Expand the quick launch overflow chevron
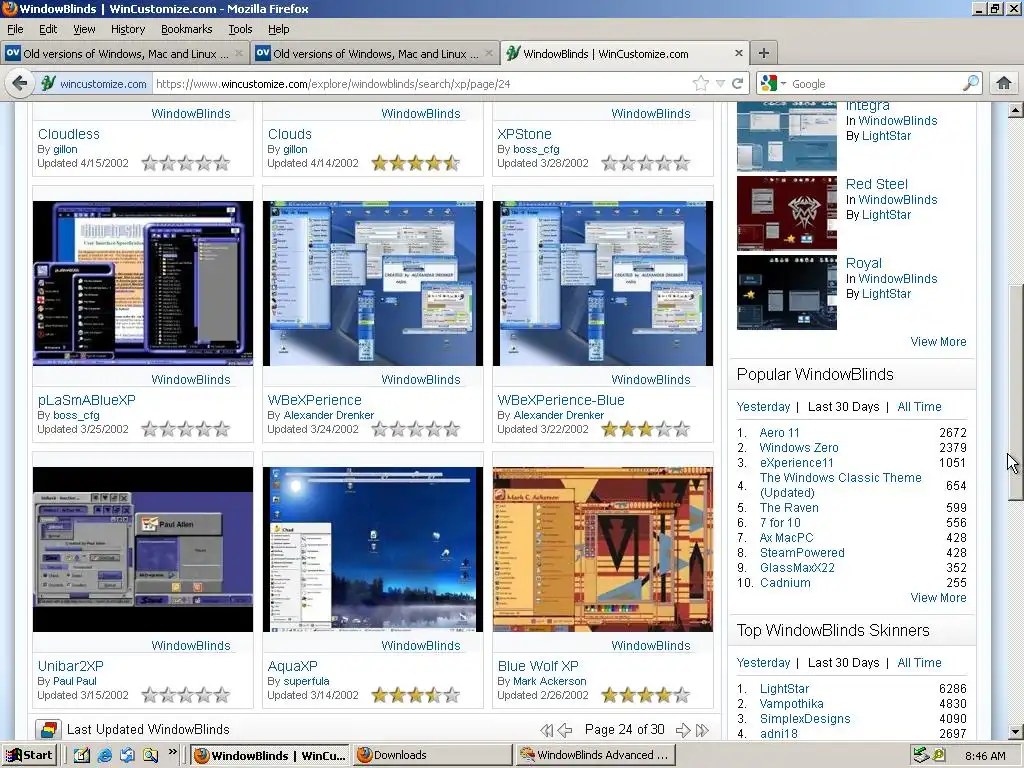The height and width of the screenshot is (768, 1024). 172,752
